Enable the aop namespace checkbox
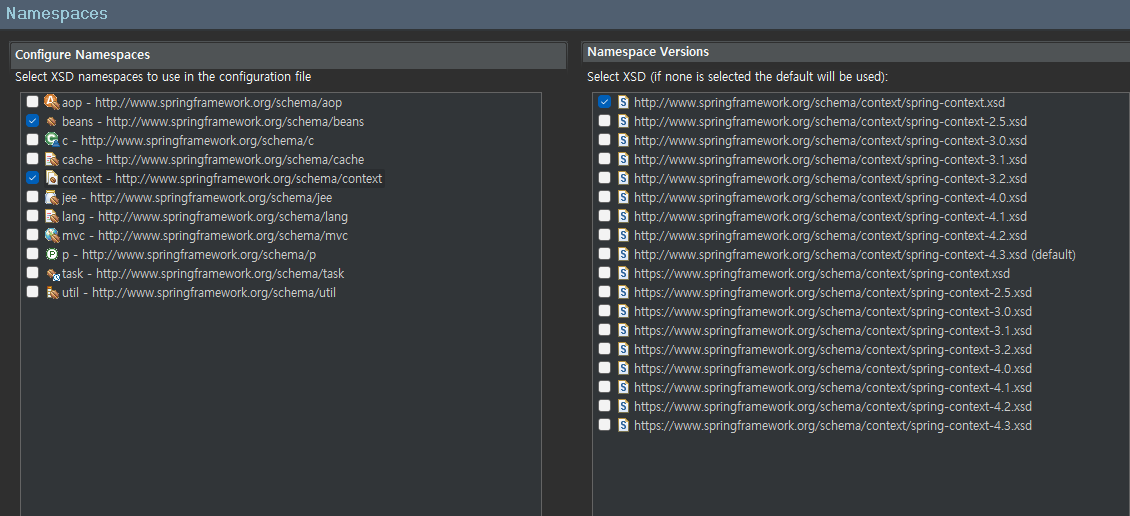The width and height of the screenshot is (1130, 516). coord(32,102)
